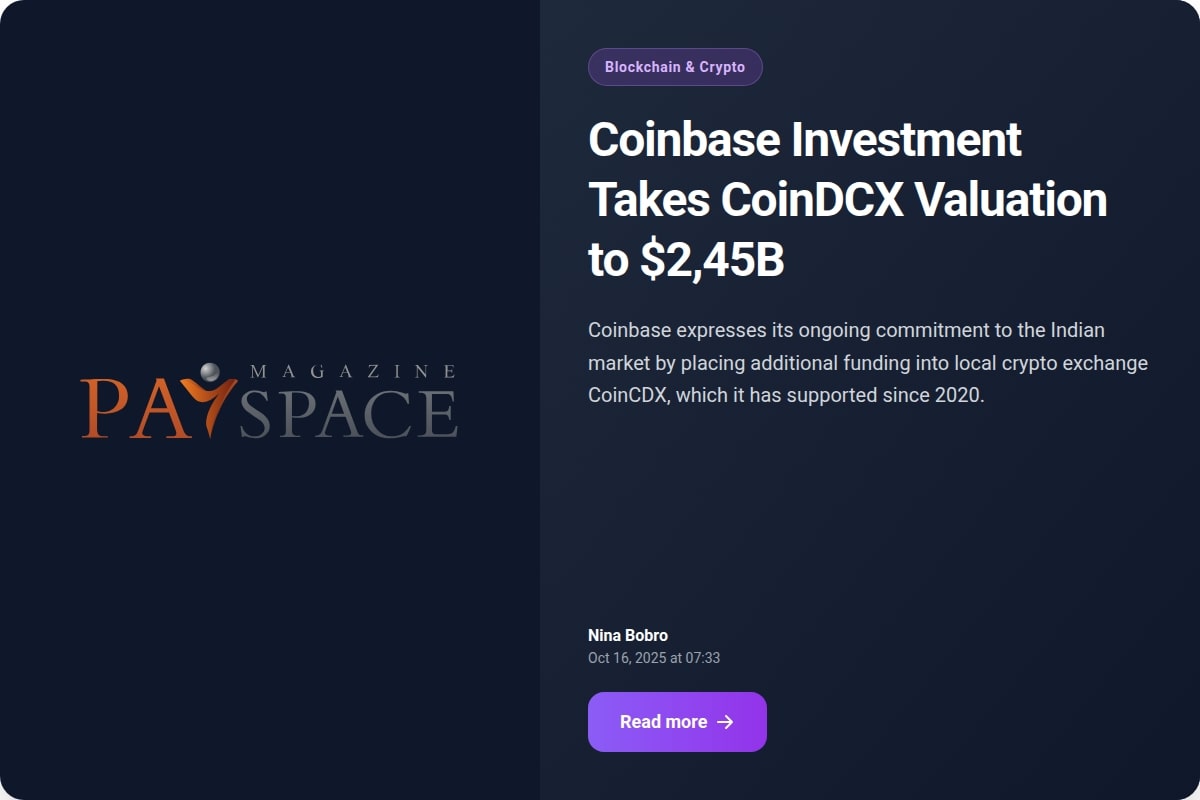Click the arrow icon in Read more
Viewport: 1200px width, 800px height.
tap(726, 722)
